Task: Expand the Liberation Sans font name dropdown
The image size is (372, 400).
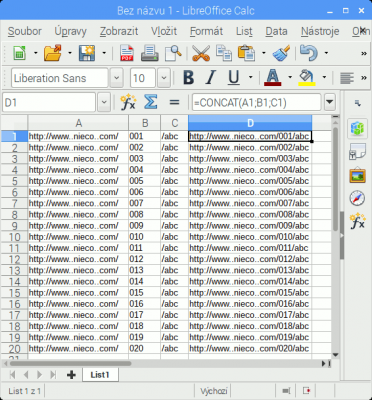Action: 116,78
